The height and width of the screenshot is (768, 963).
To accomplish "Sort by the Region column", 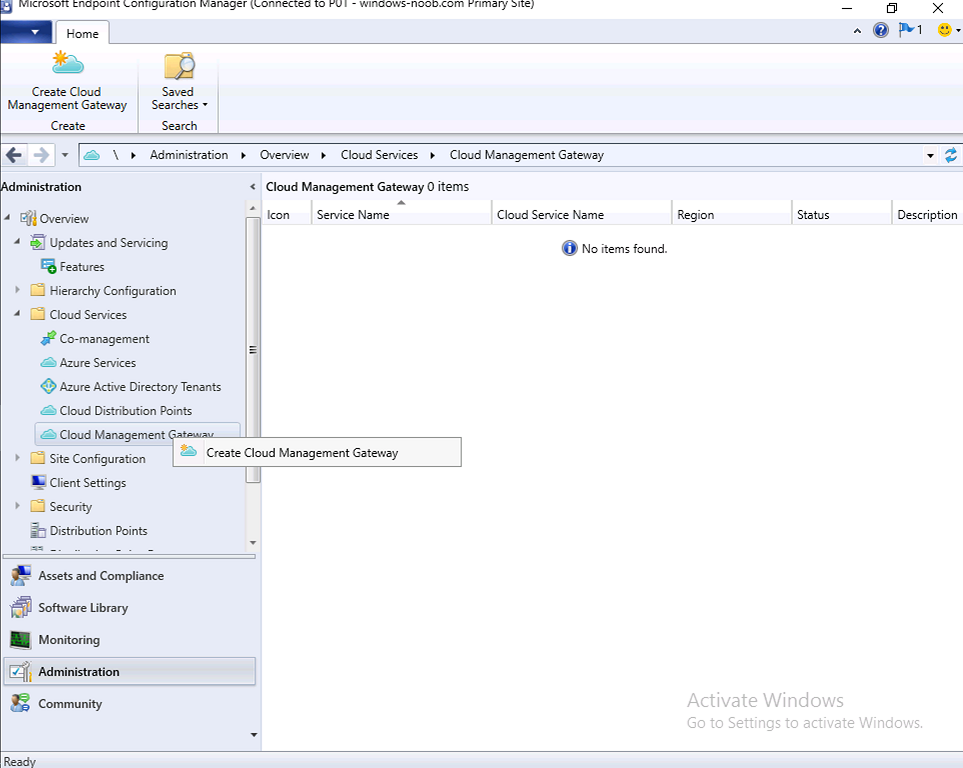I will pos(731,214).
